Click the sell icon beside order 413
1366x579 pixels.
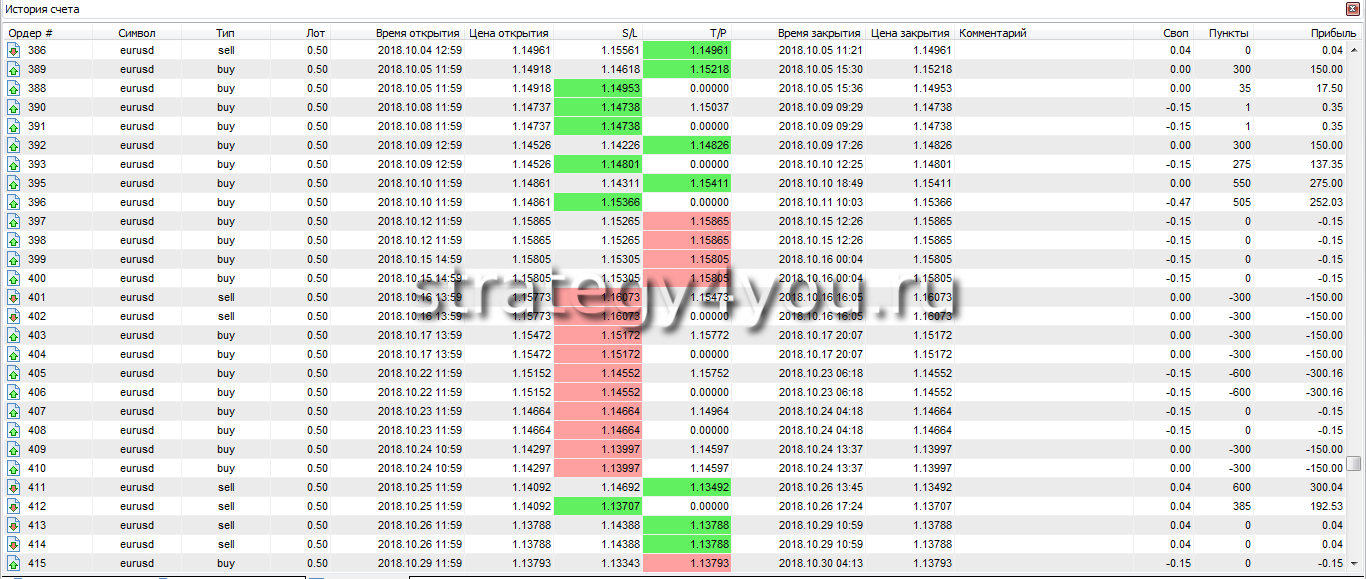coord(14,525)
